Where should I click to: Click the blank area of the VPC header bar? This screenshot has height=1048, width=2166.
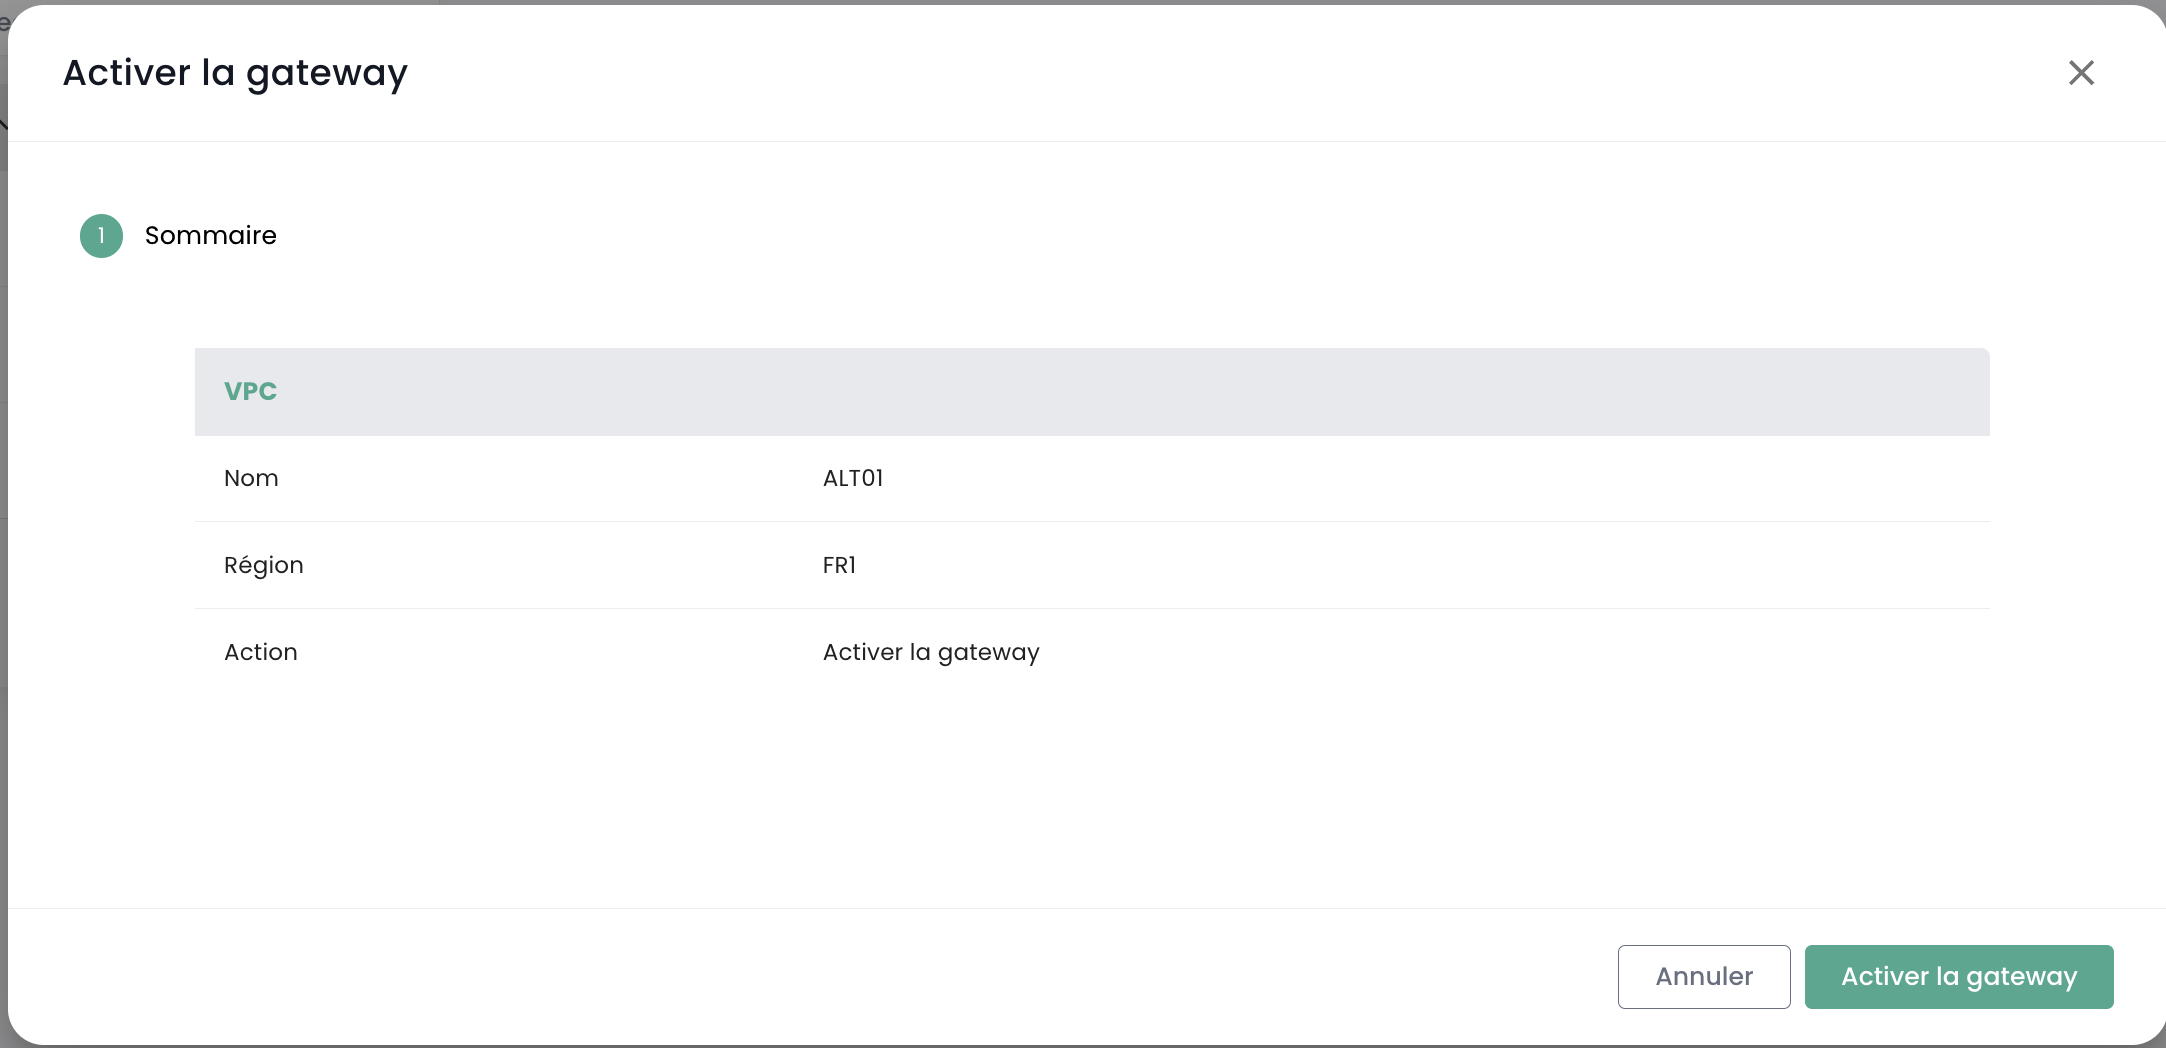1100,392
